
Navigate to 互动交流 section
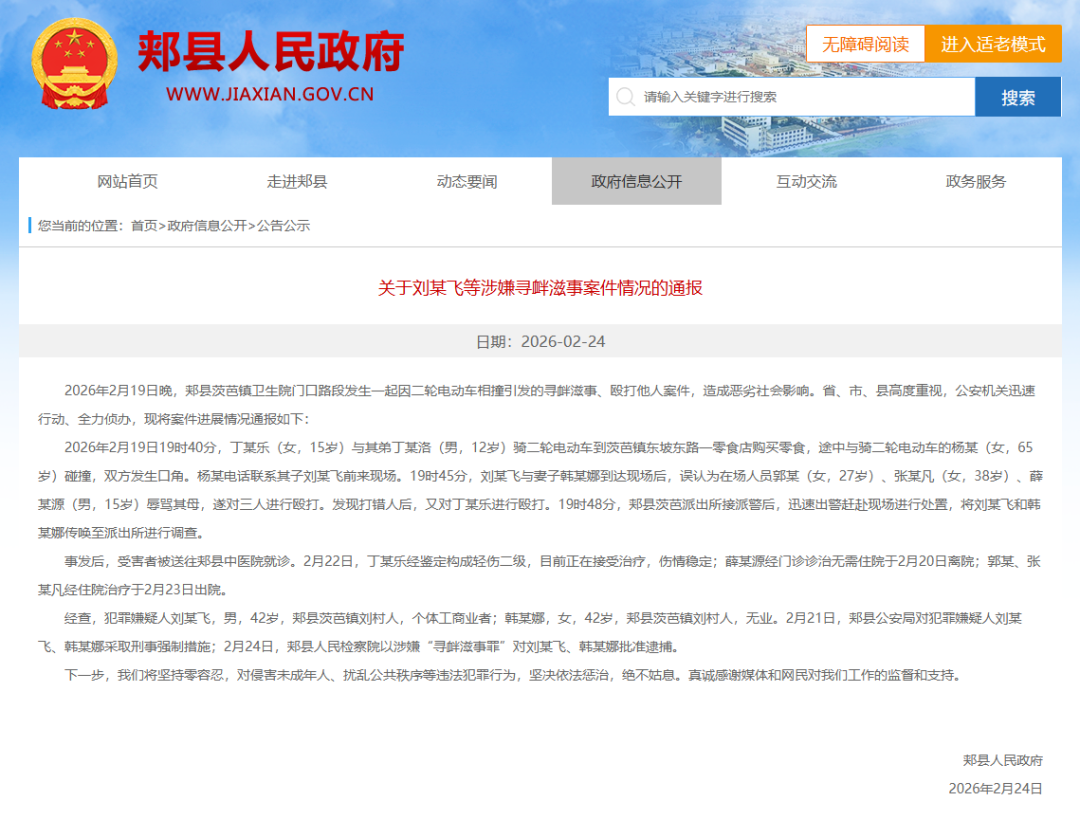(x=806, y=181)
